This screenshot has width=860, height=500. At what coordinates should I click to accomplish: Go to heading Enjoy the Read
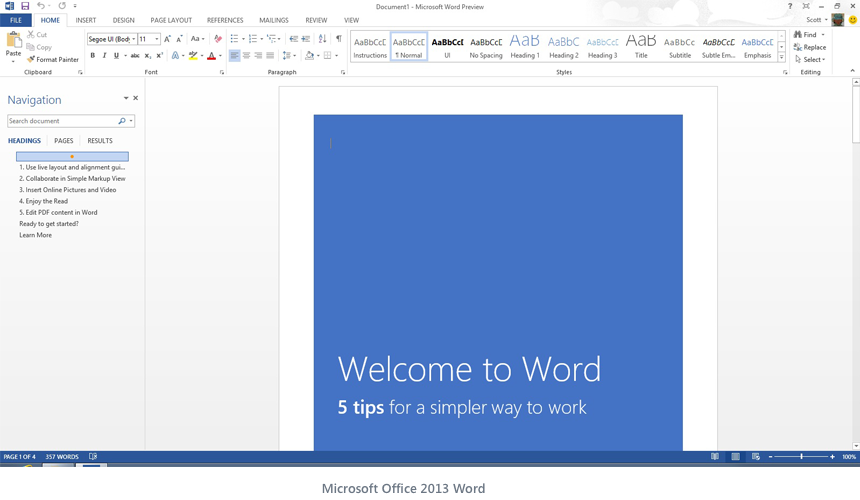tap(43, 201)
